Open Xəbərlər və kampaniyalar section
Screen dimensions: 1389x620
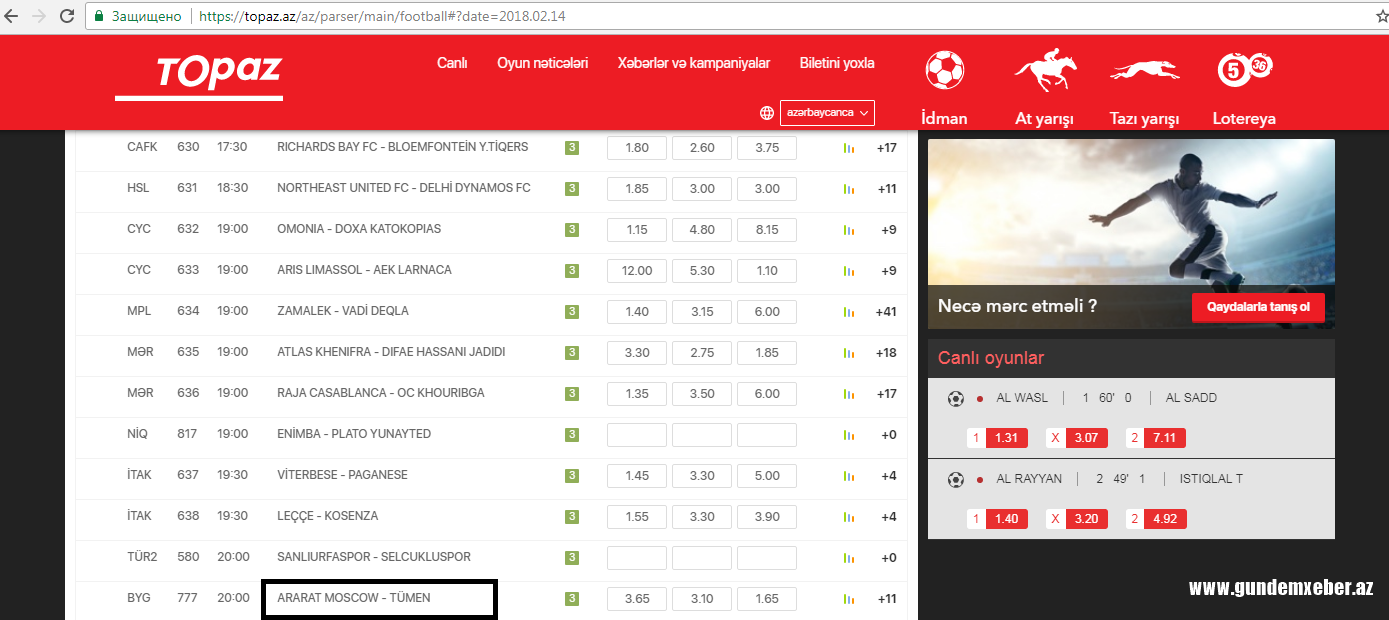694,63
